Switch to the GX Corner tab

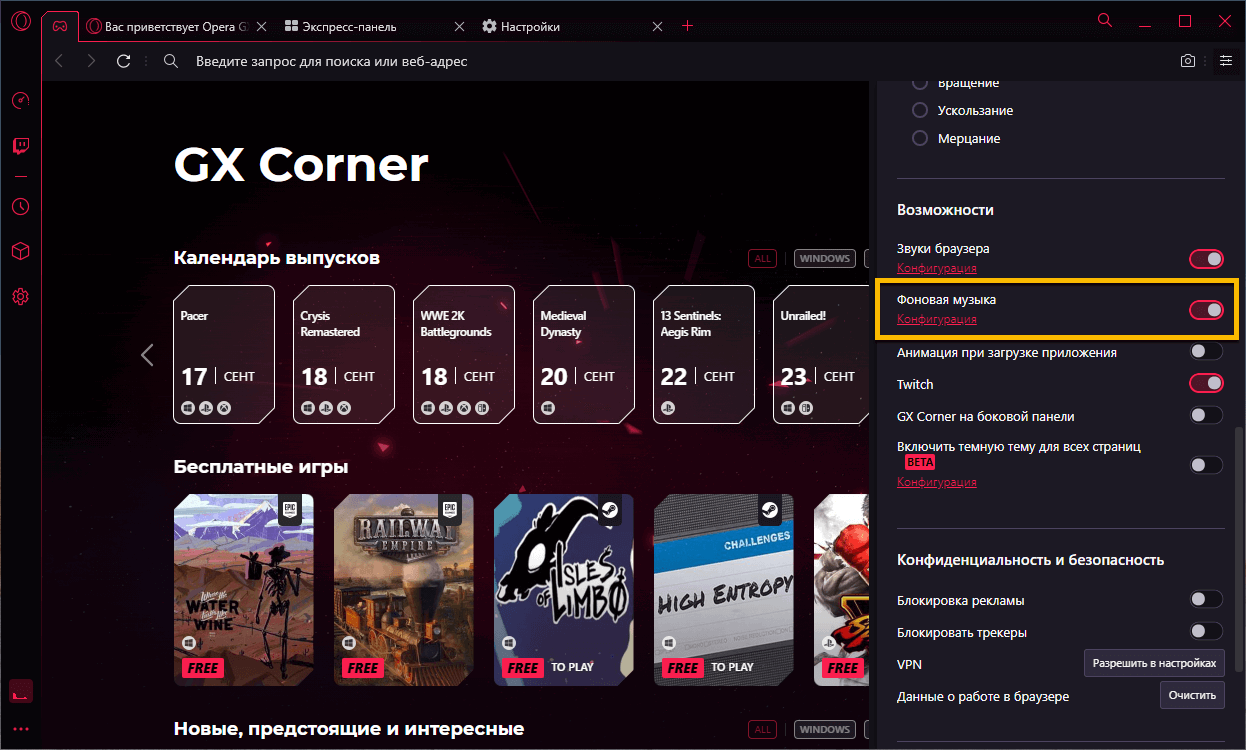click(x=61, y=27)
